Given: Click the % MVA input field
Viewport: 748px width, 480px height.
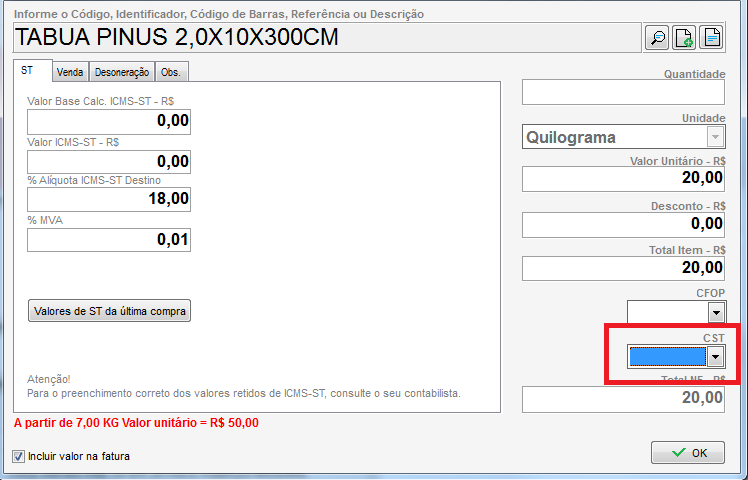Looking at the screenshot, I should click(108, 240).
